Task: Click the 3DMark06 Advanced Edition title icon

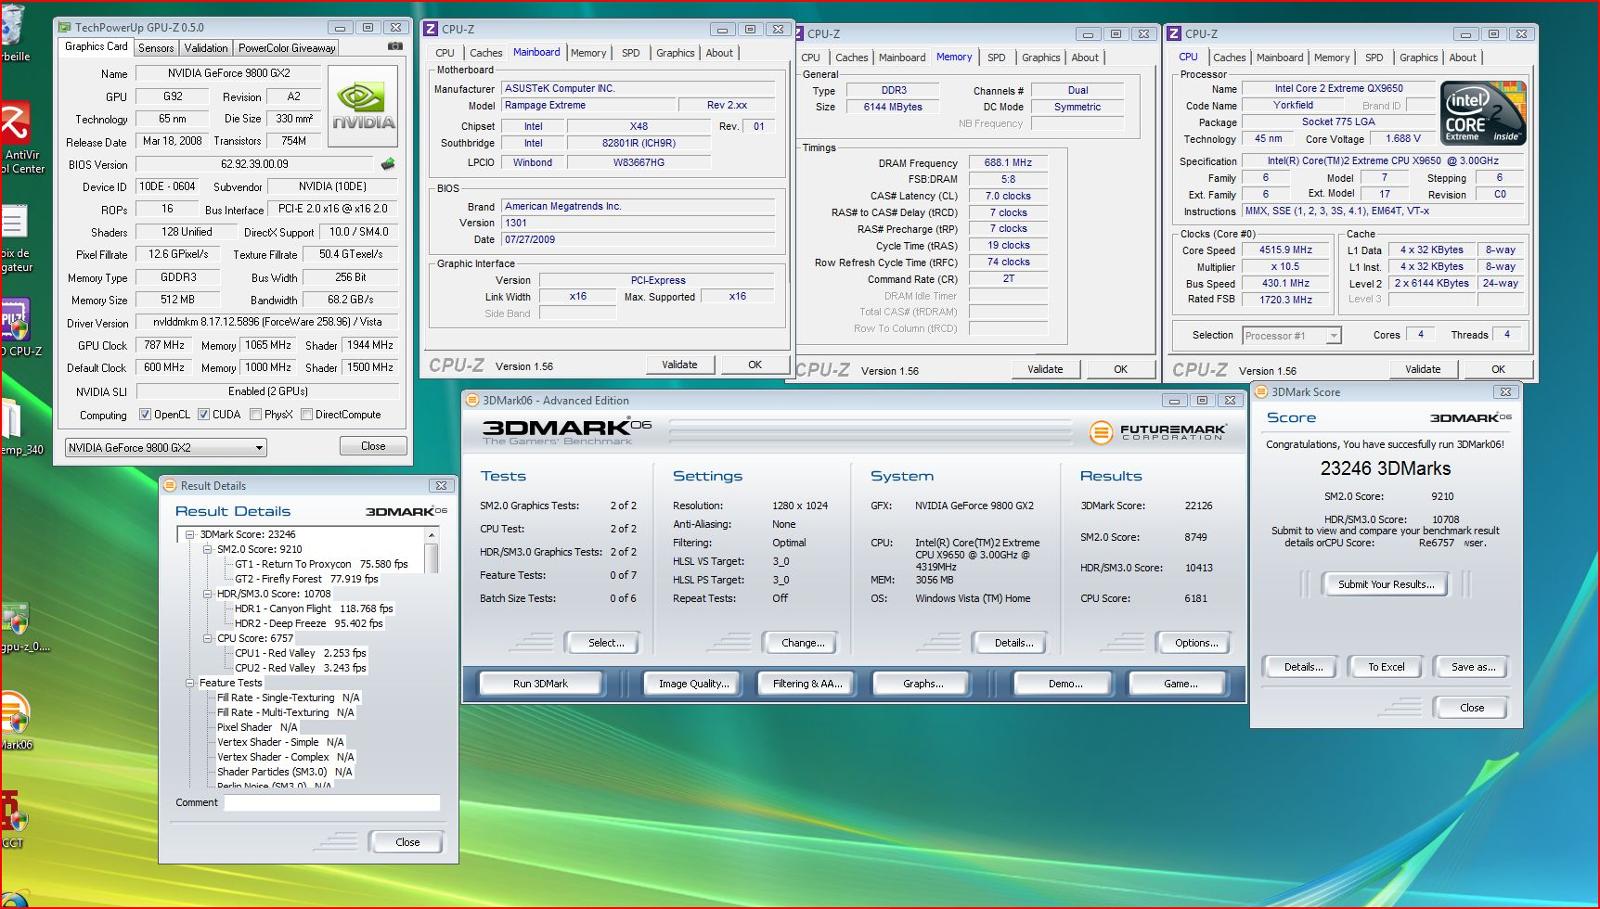Action: [x=472, y=400]
